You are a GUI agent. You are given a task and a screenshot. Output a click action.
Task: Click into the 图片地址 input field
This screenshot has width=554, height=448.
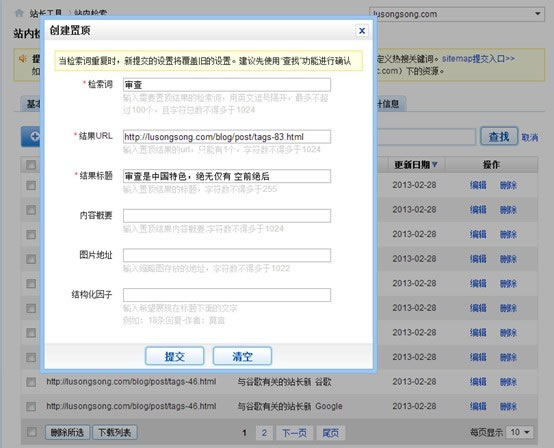pyautogui.click(x=227, y=255)
